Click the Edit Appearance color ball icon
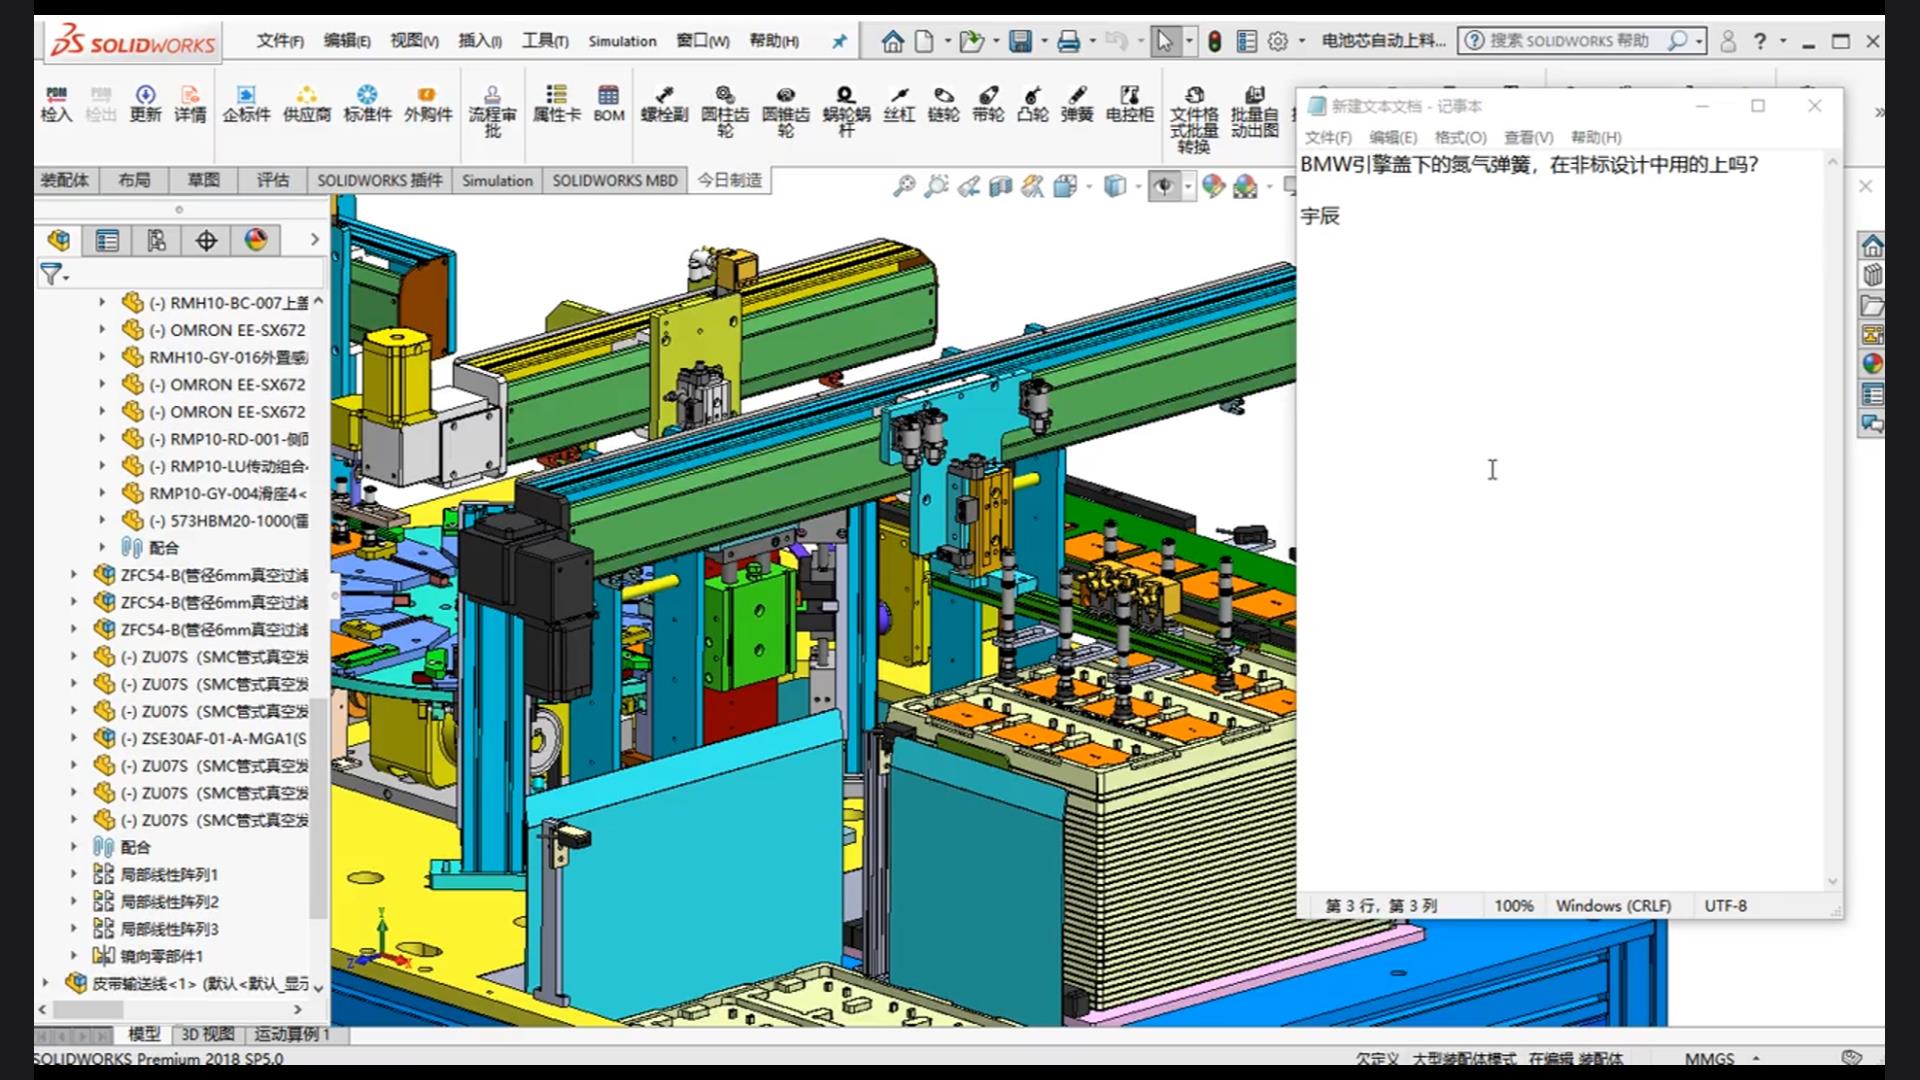 [x=1213, y=186]
